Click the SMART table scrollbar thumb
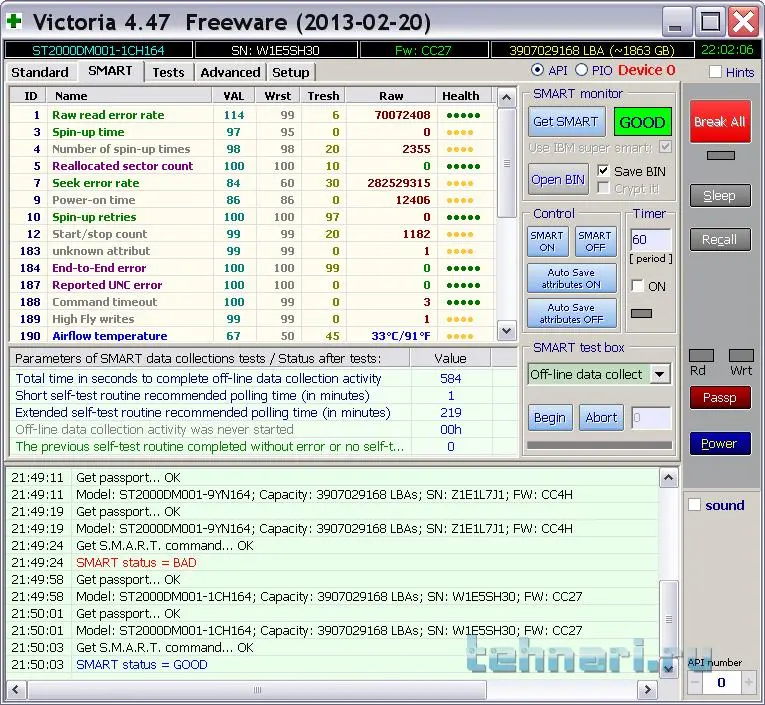The width and height of the screenshot is (765, 705). 506,163
